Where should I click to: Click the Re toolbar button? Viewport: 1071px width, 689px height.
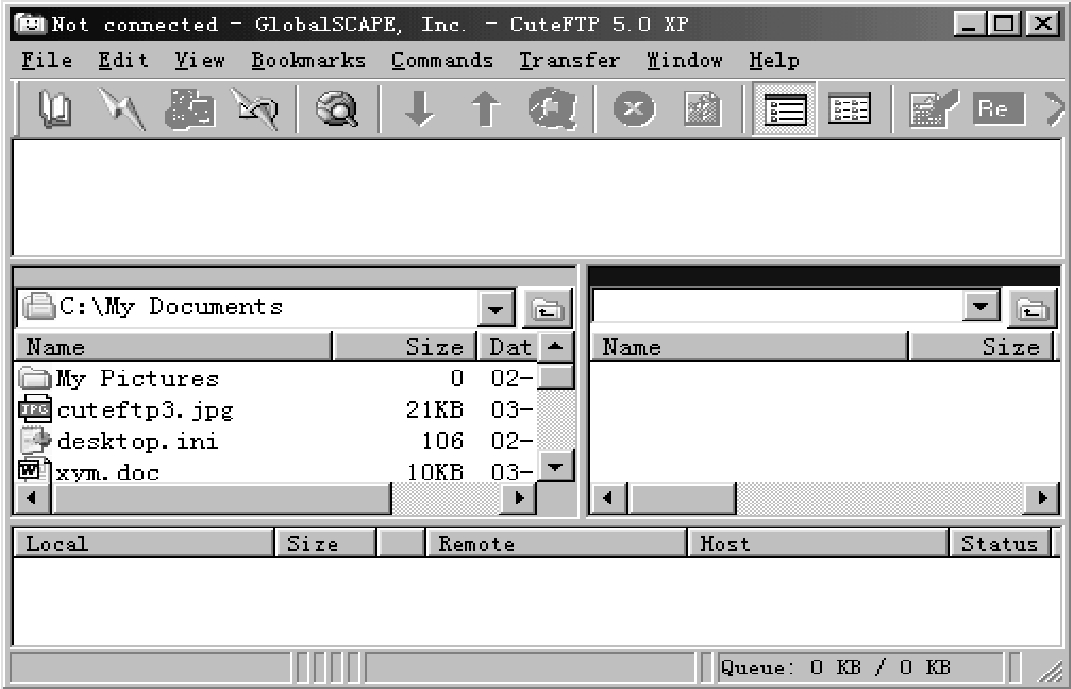click(x=998, y=109)
